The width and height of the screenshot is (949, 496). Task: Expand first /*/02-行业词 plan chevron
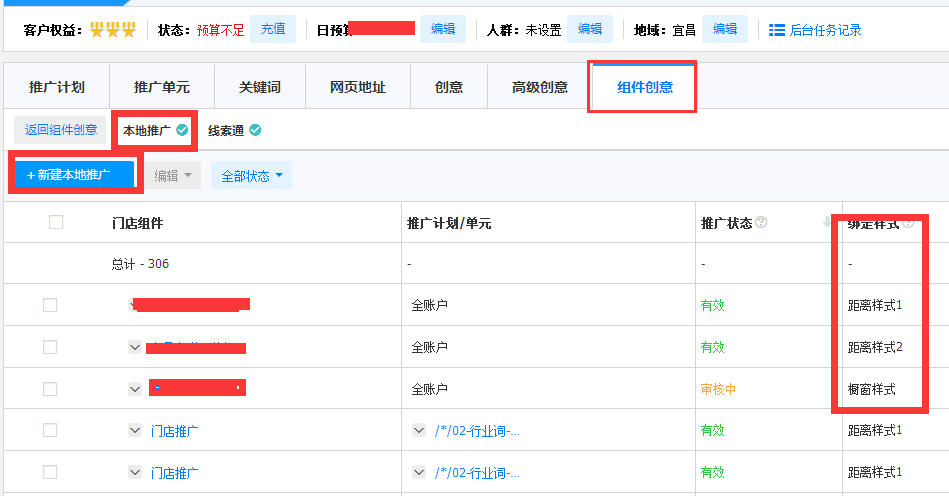click(419, 431)
